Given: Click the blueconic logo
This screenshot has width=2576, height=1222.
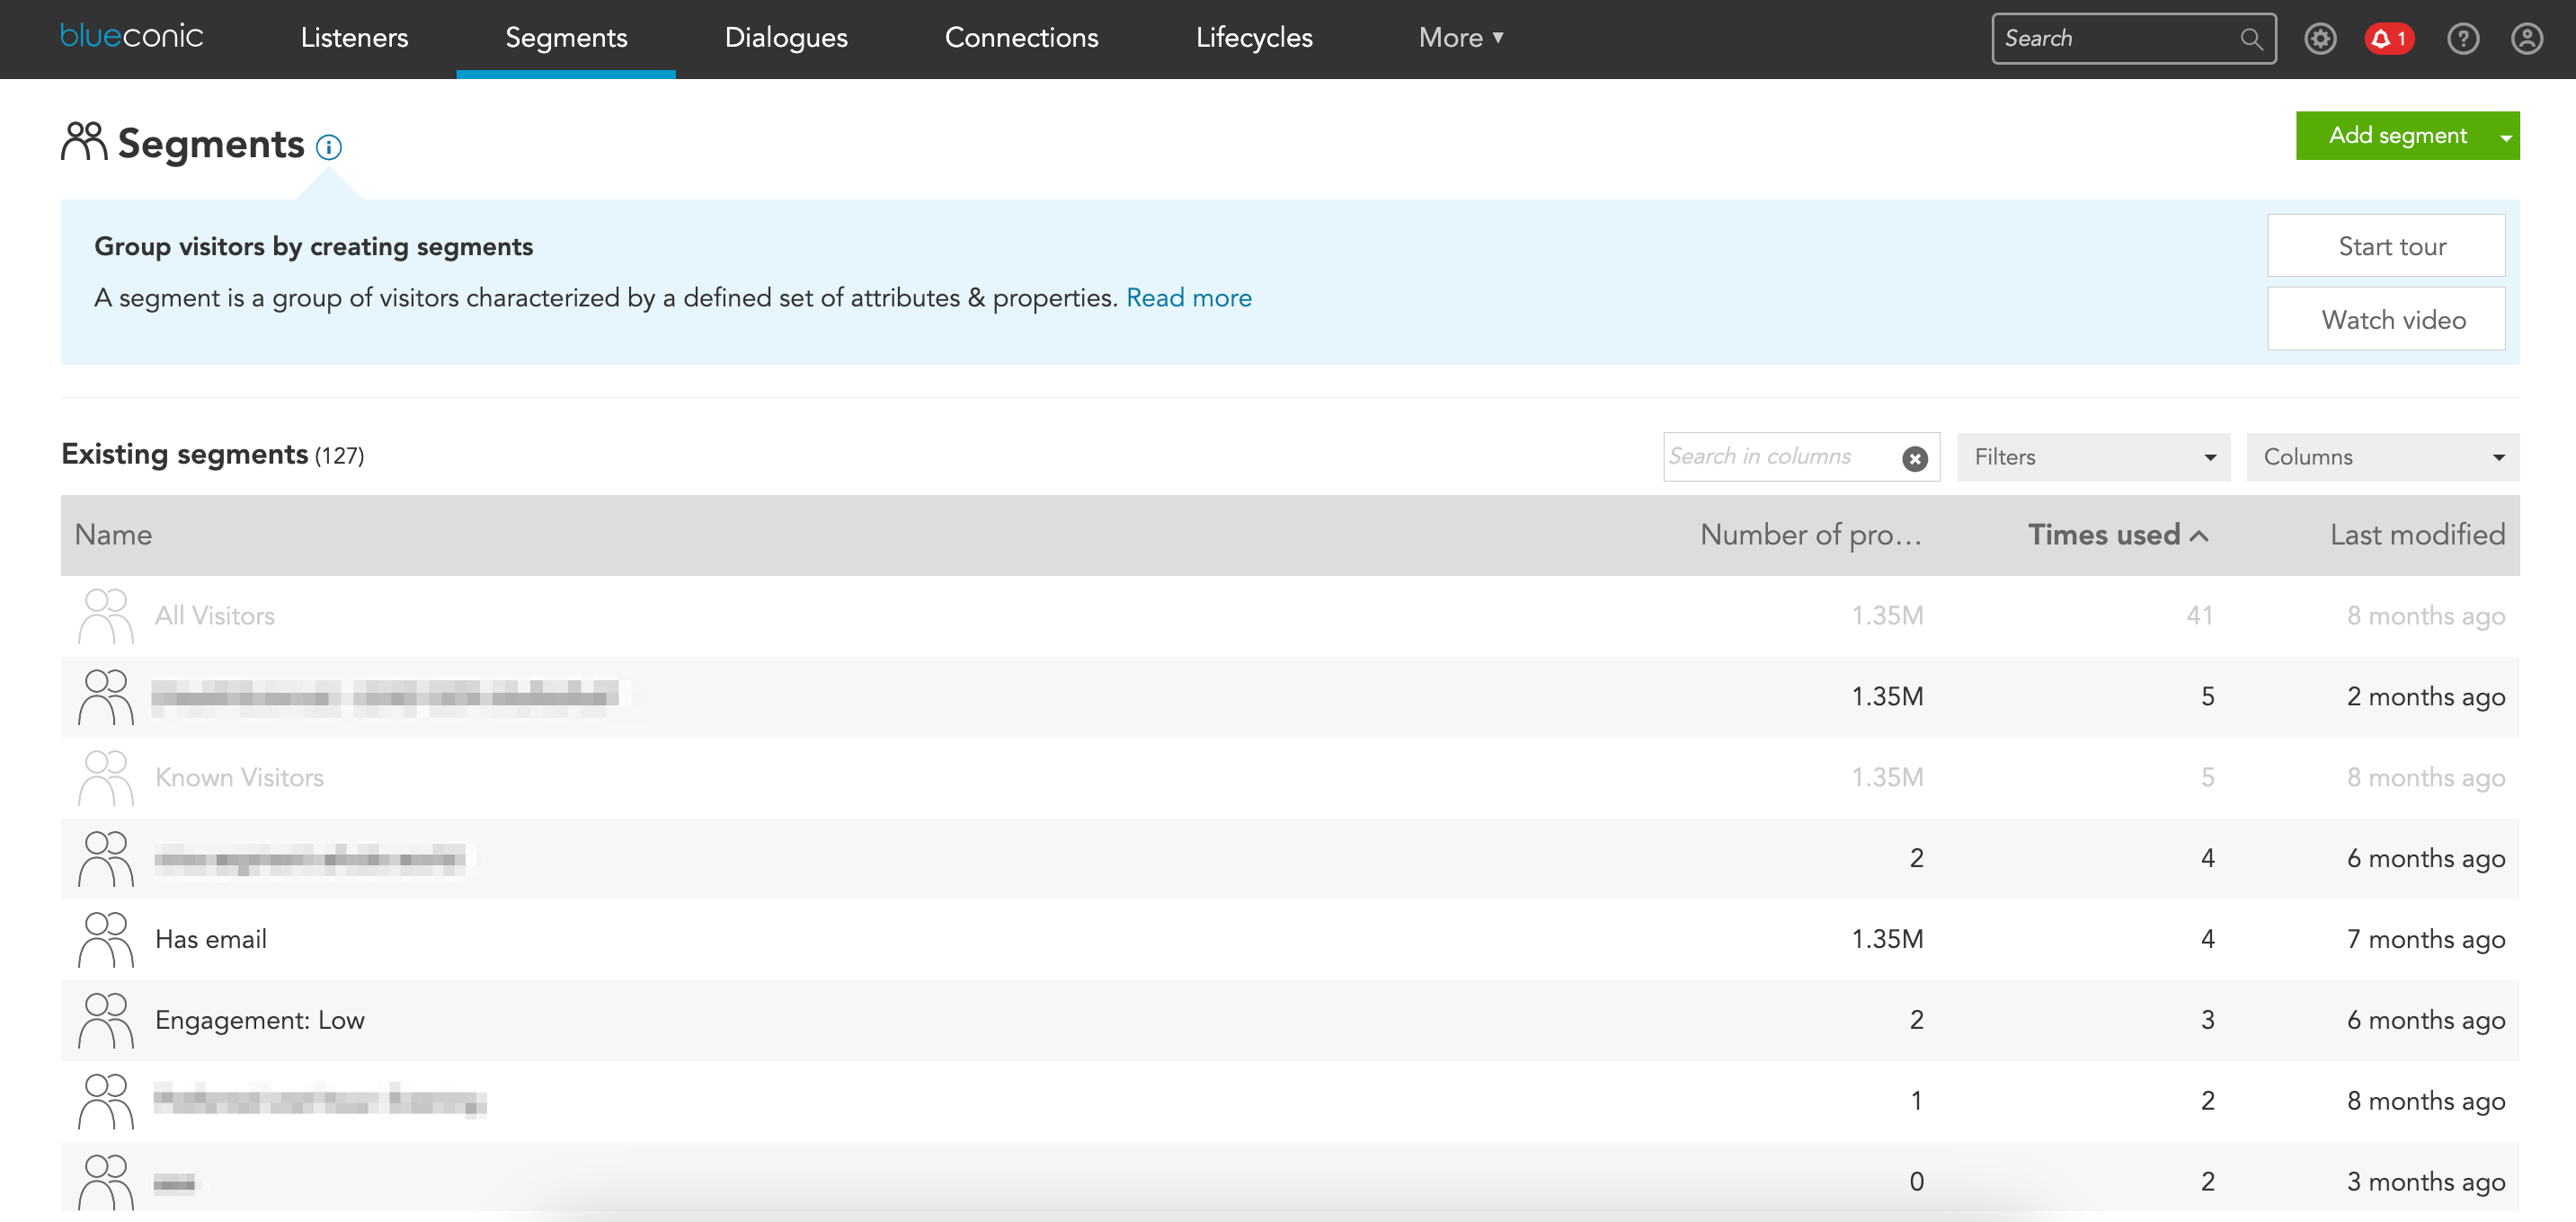Looking at the screenshot, I should pyautogui.click(x=131, y=36).
